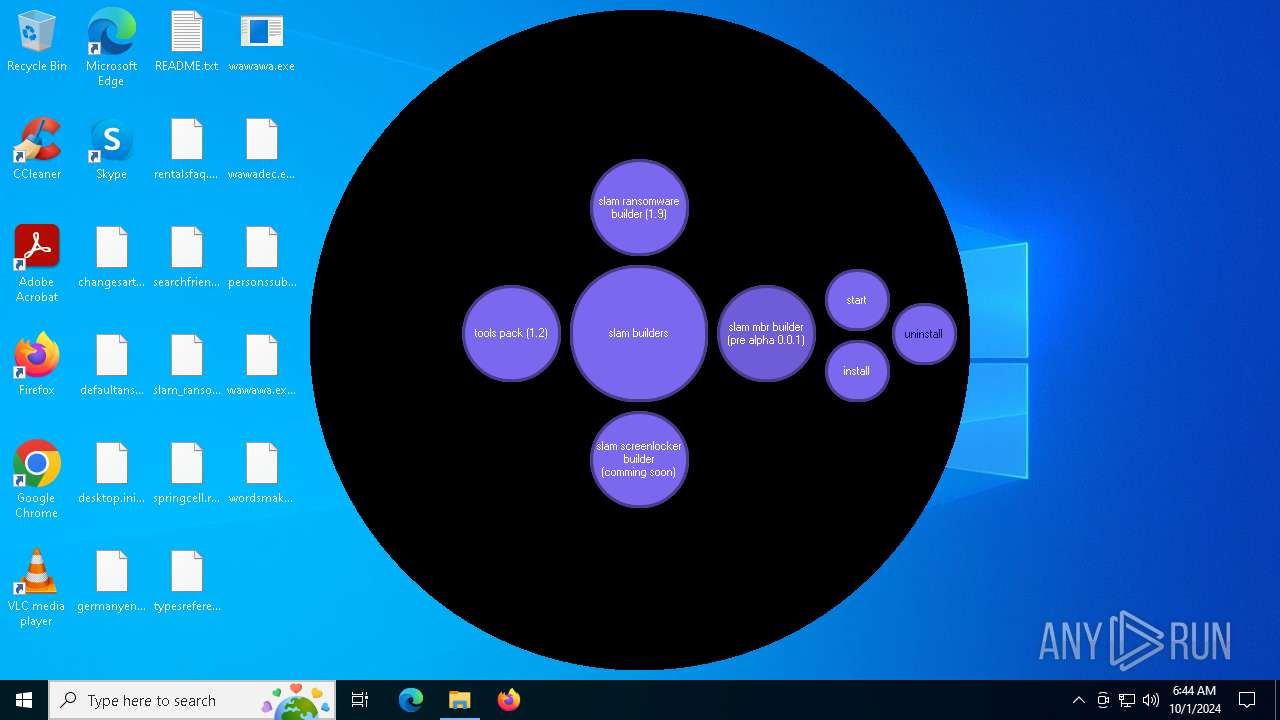Select the typesrefere file icon
1280x720 pixels.
(x=186, y=582)
